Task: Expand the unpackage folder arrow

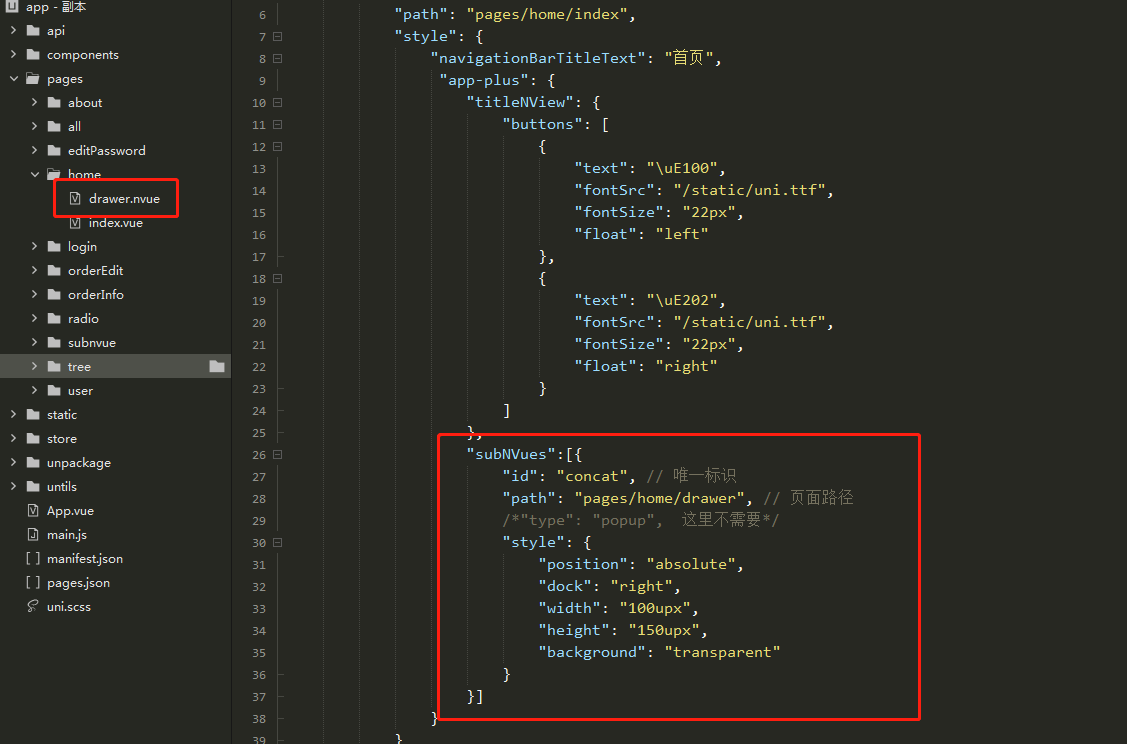Action: click(14, 462)
